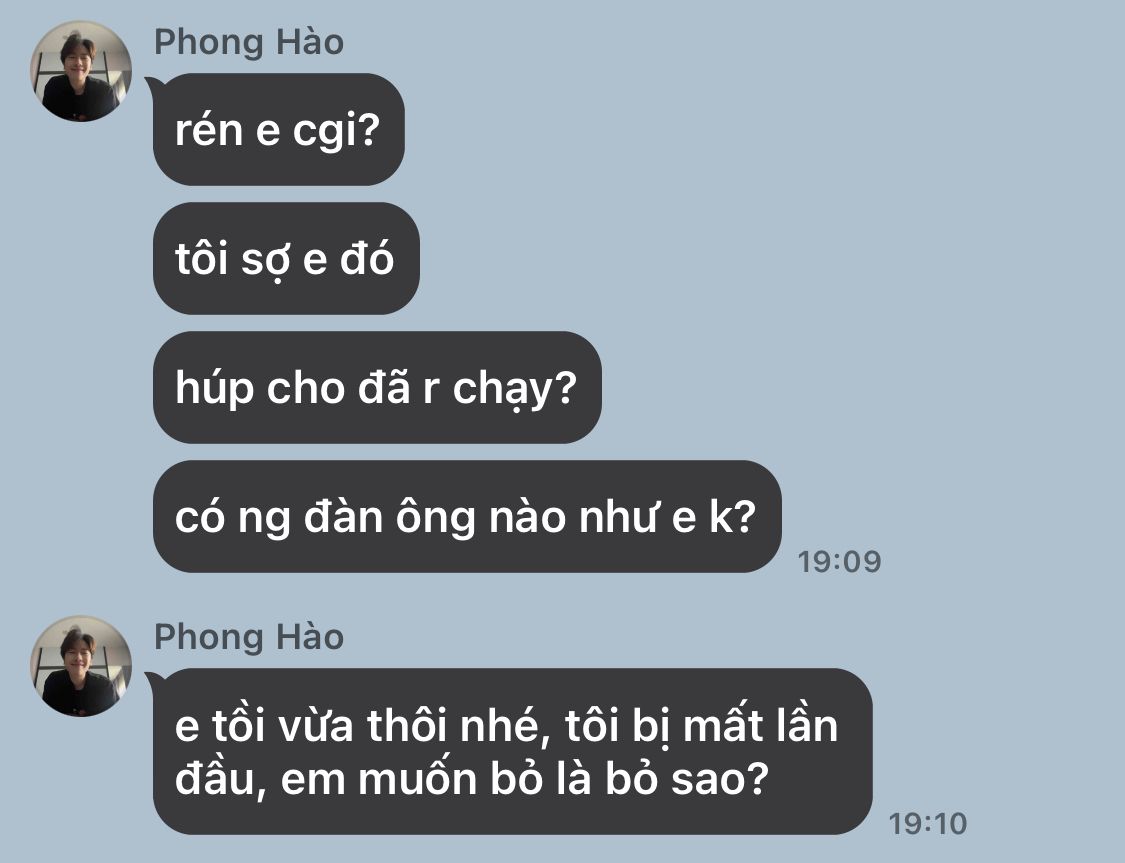Select the lower Phong Hào sender name
Viewport: 1125px width, 863px height.
249,637
